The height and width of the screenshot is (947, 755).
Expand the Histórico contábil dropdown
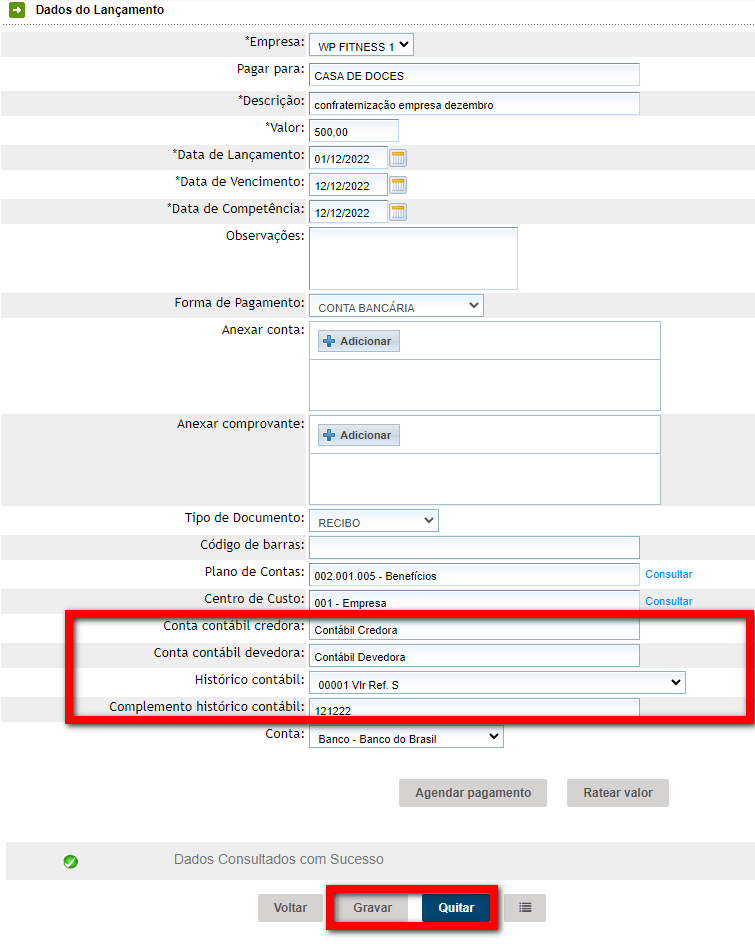tap(497, 684)
